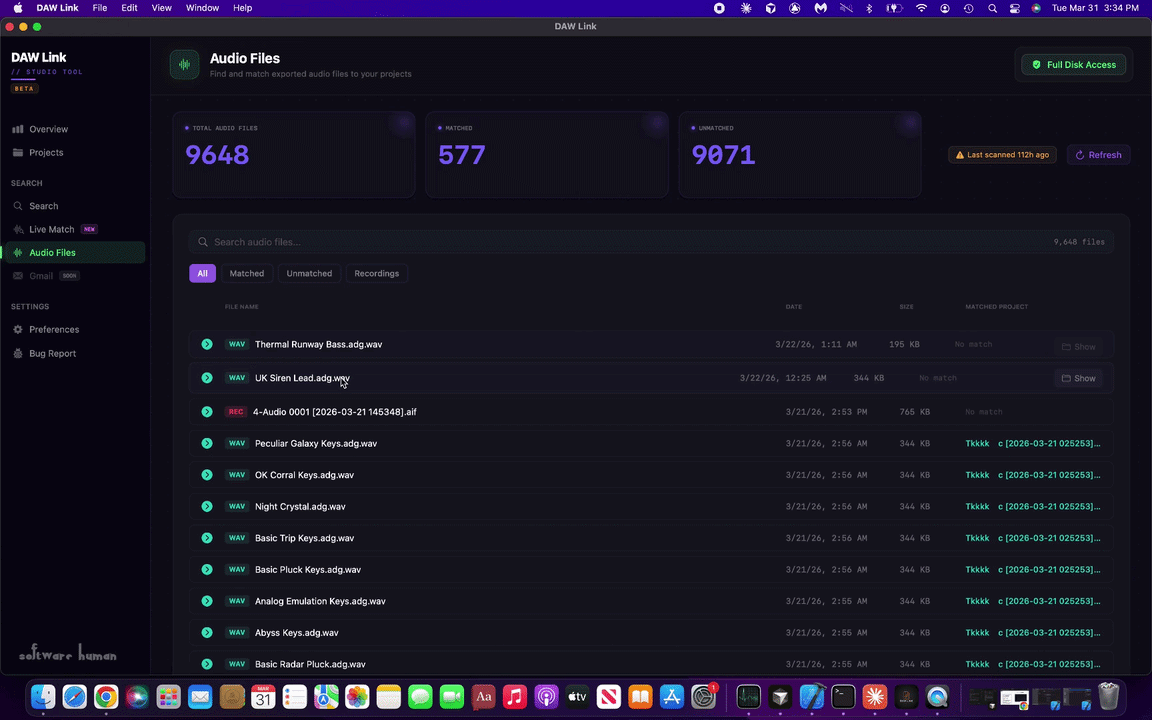1152x720 pixels.
Task: Open Terminal from the Dock
Action: click(x=843, y=696)
